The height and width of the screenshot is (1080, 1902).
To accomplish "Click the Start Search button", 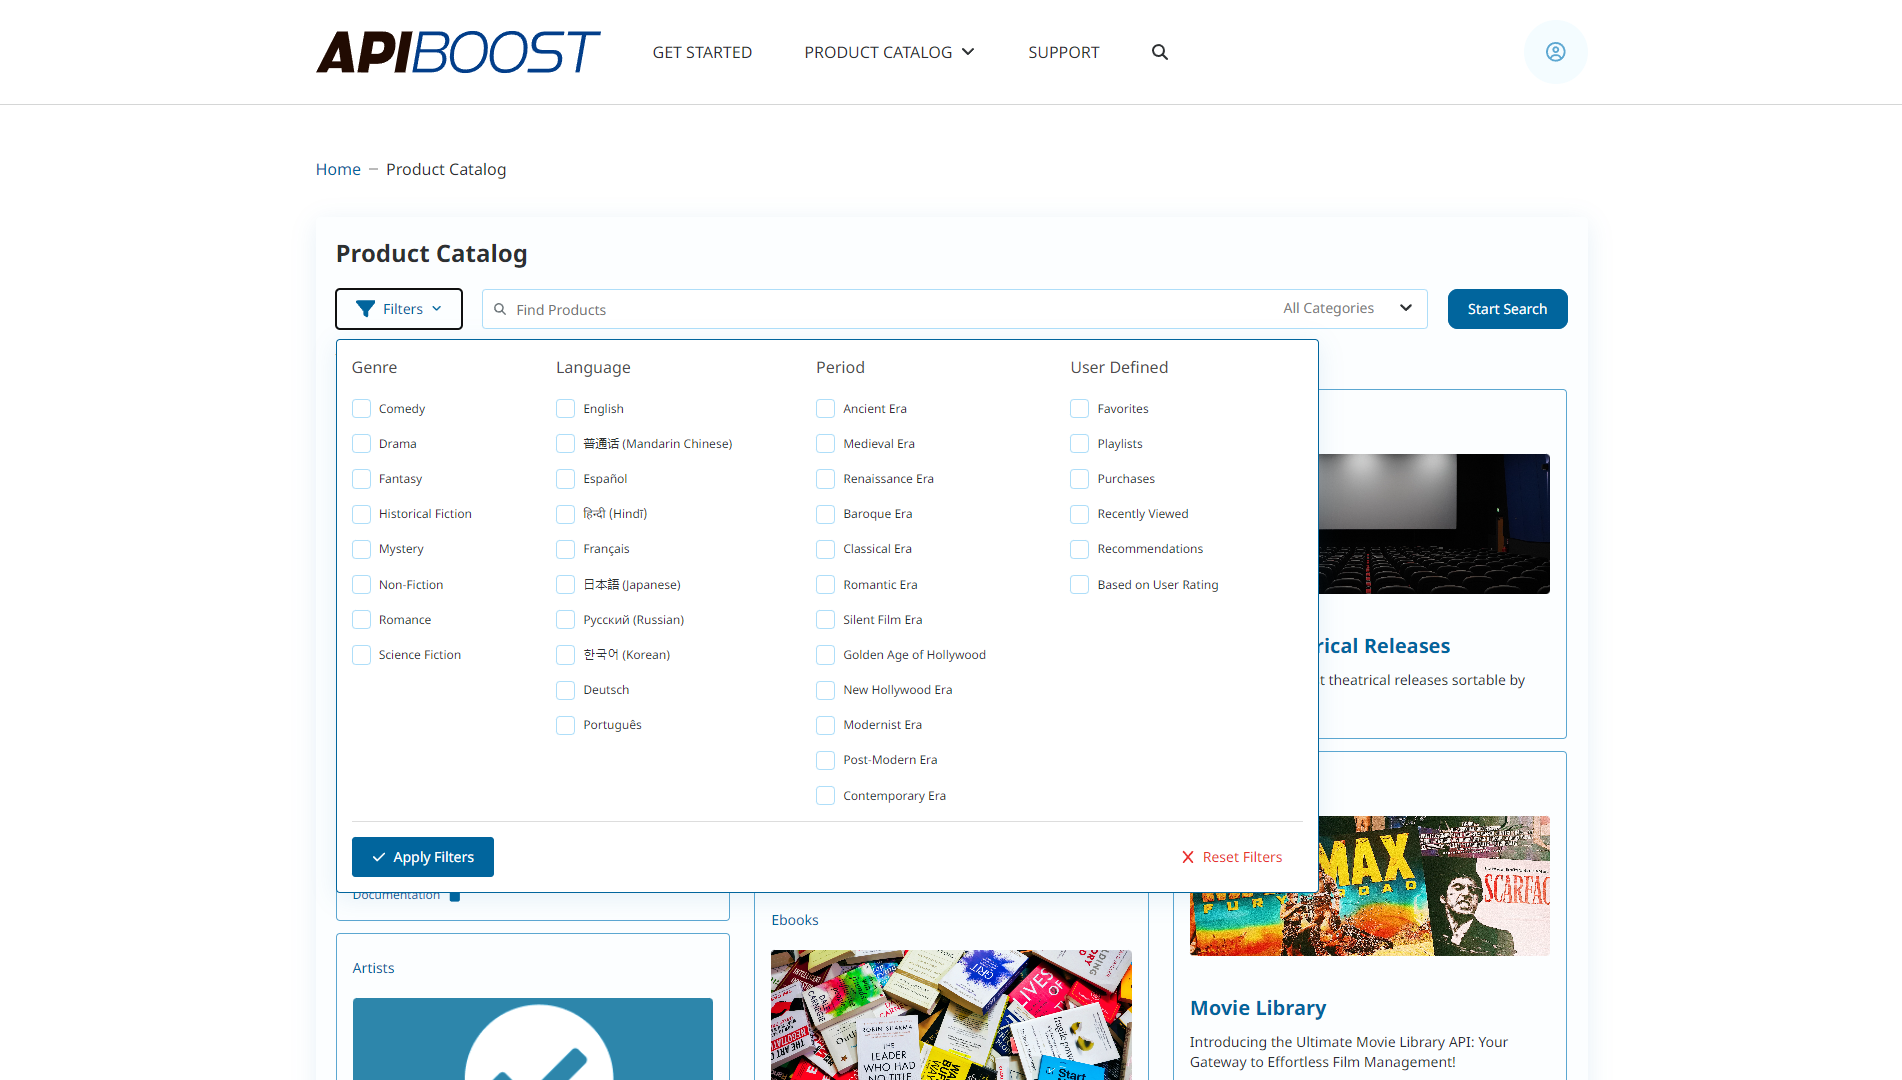I will point(1507,309).
